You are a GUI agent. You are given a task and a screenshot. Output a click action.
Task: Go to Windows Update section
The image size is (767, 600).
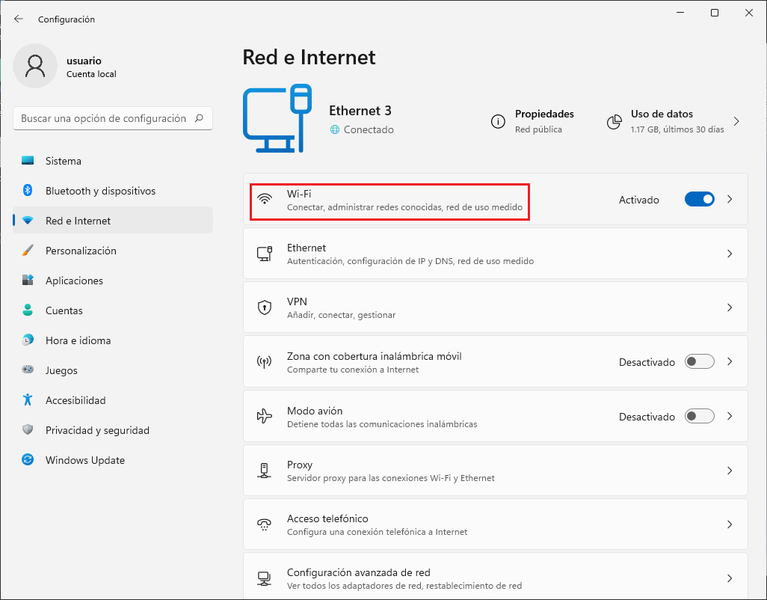(x=113, y=460)
